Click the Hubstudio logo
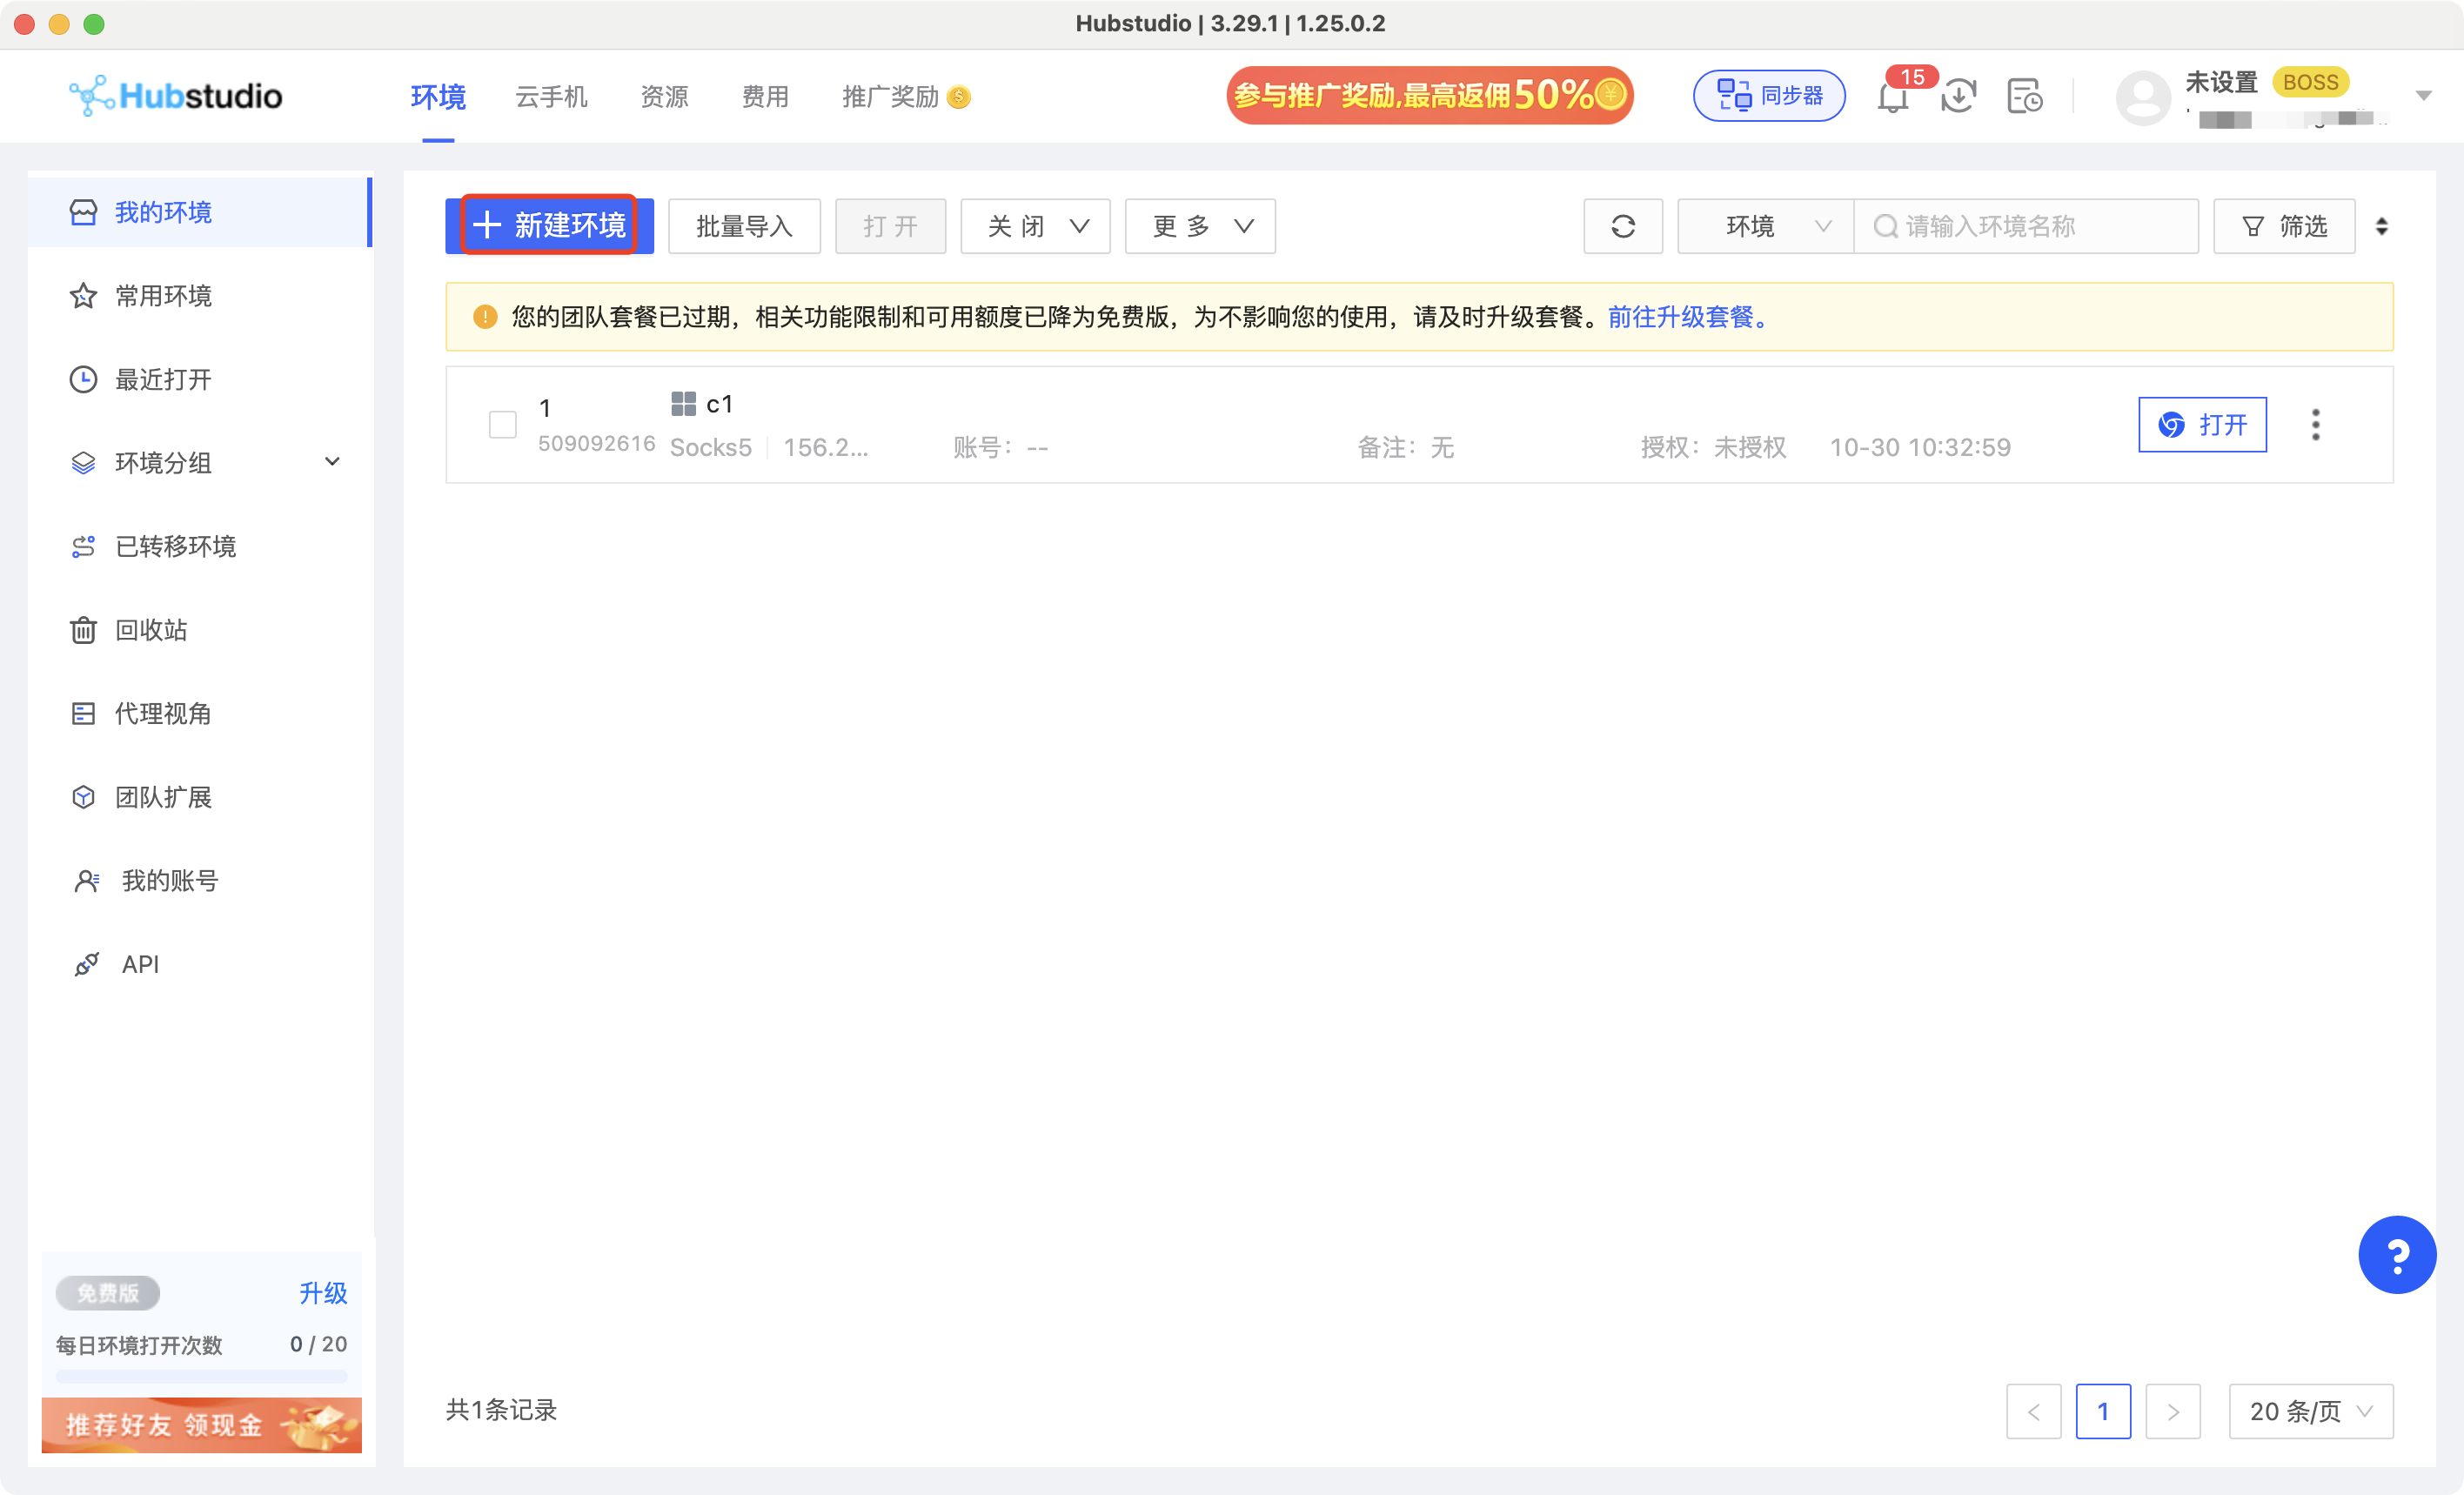This screenshot has height=1495, width=2464. [176, 96]
